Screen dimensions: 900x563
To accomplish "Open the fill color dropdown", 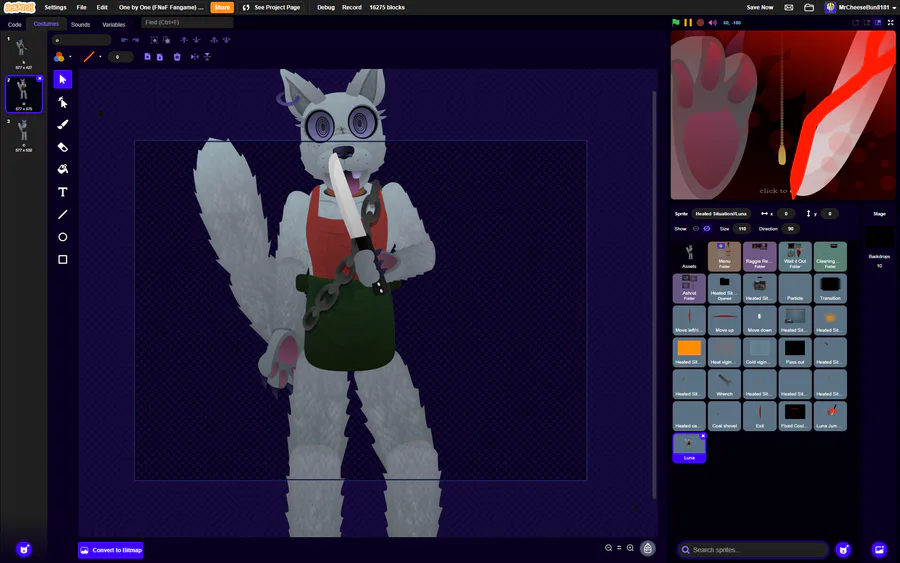I will [70, 57].
